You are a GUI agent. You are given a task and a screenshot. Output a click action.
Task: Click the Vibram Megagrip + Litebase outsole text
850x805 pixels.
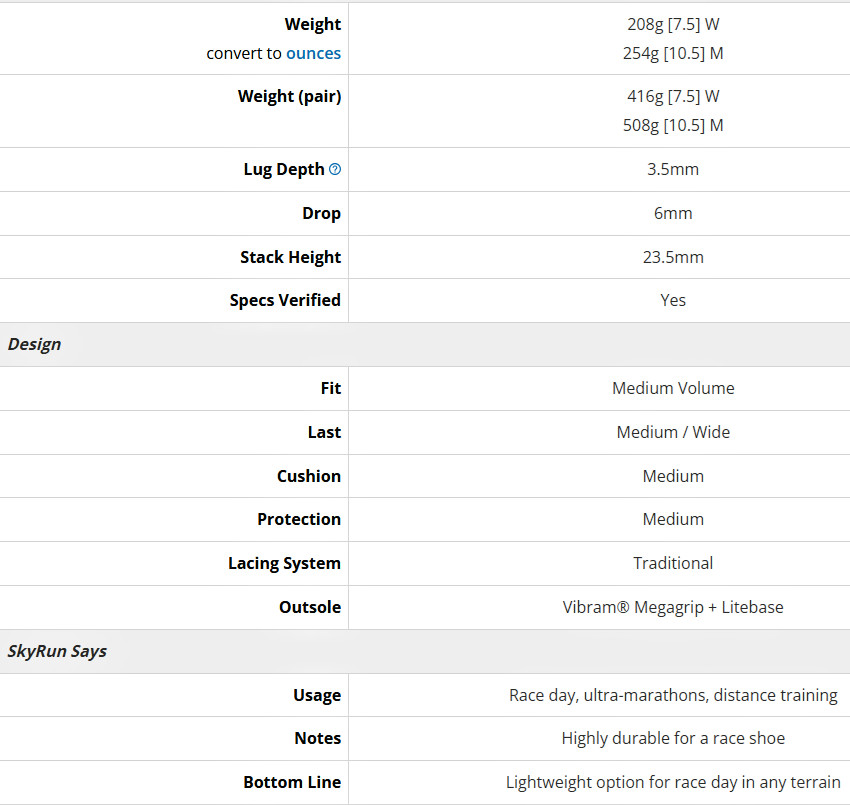click(x=673, y=607)
